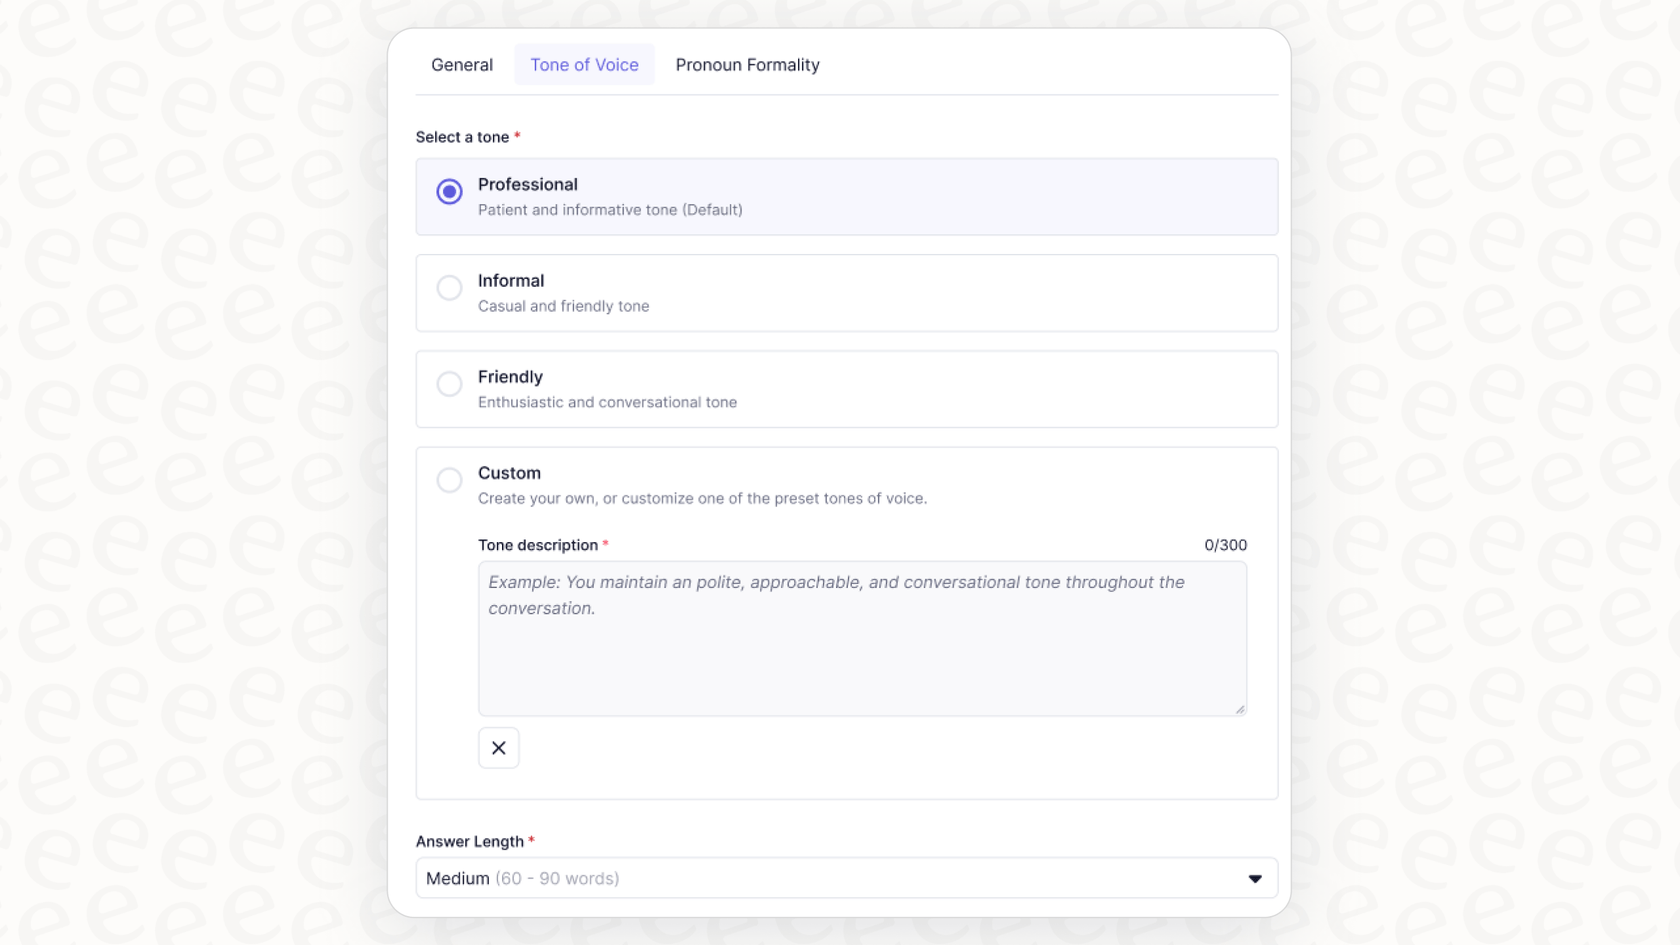Choose the Informal tone radio button

pos(449,288)
